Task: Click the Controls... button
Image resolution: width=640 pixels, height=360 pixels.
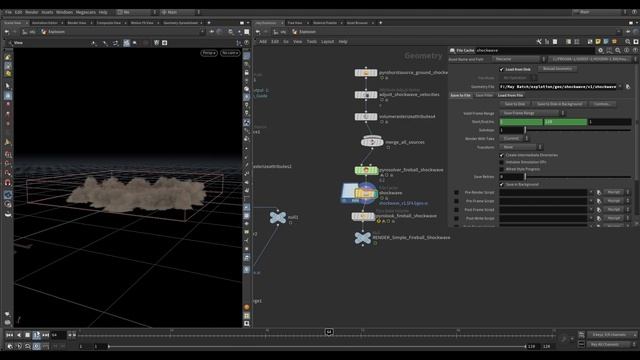Action: 602,104
